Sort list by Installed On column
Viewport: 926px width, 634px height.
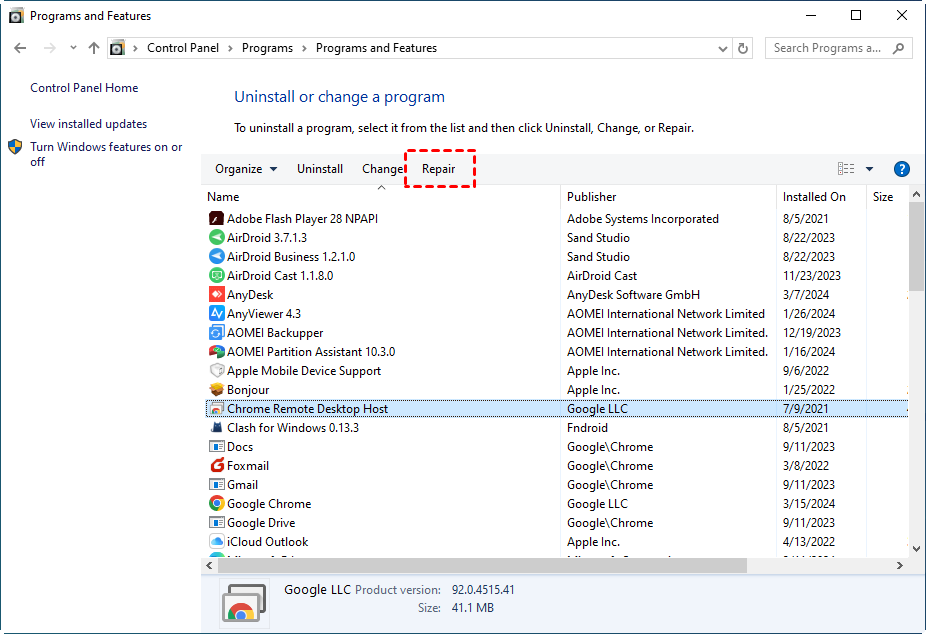pyautogui.click(x=814, y=197)
